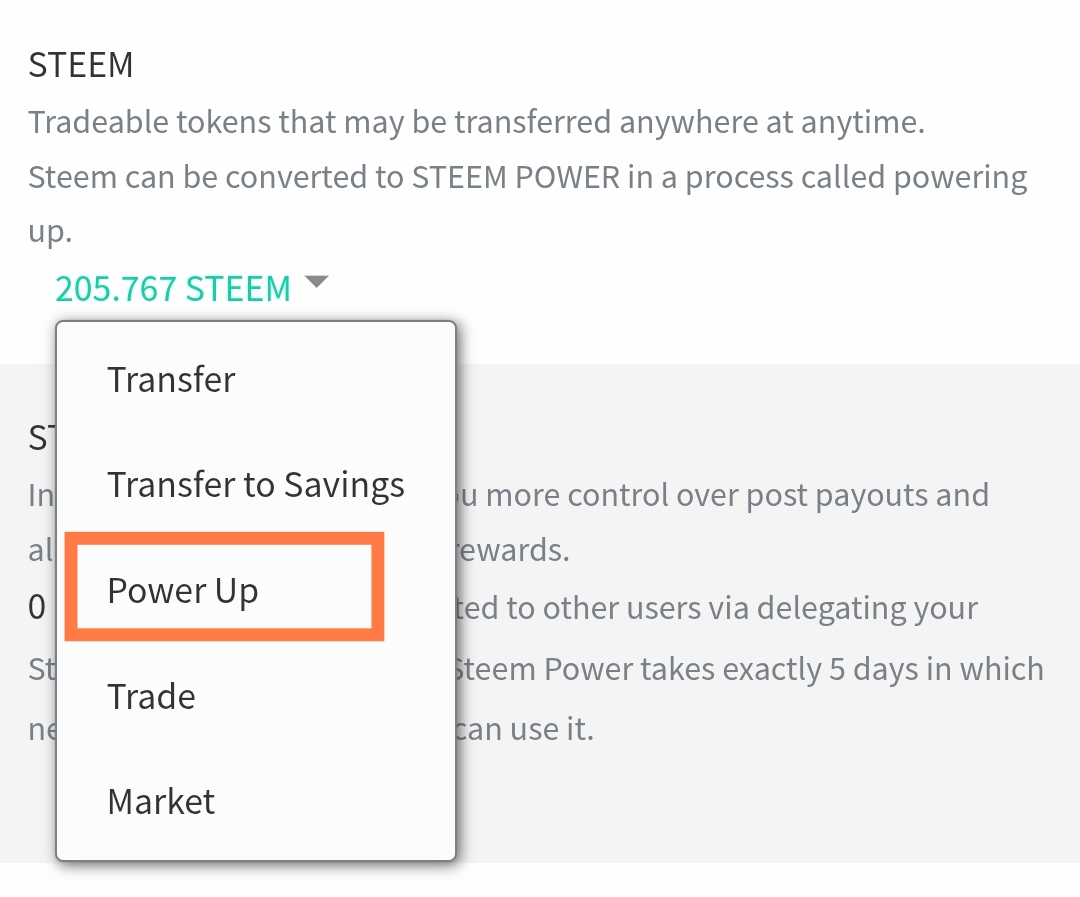The image size is (1080, 897).
Task: Click the 'Tradeable tokens' description line
Action: (x=476, y=123)
